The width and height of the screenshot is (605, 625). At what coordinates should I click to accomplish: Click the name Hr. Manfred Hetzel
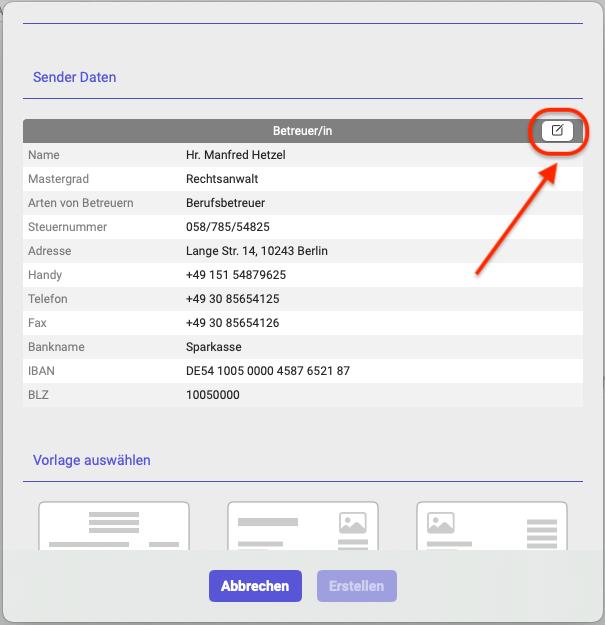point(236,155)
